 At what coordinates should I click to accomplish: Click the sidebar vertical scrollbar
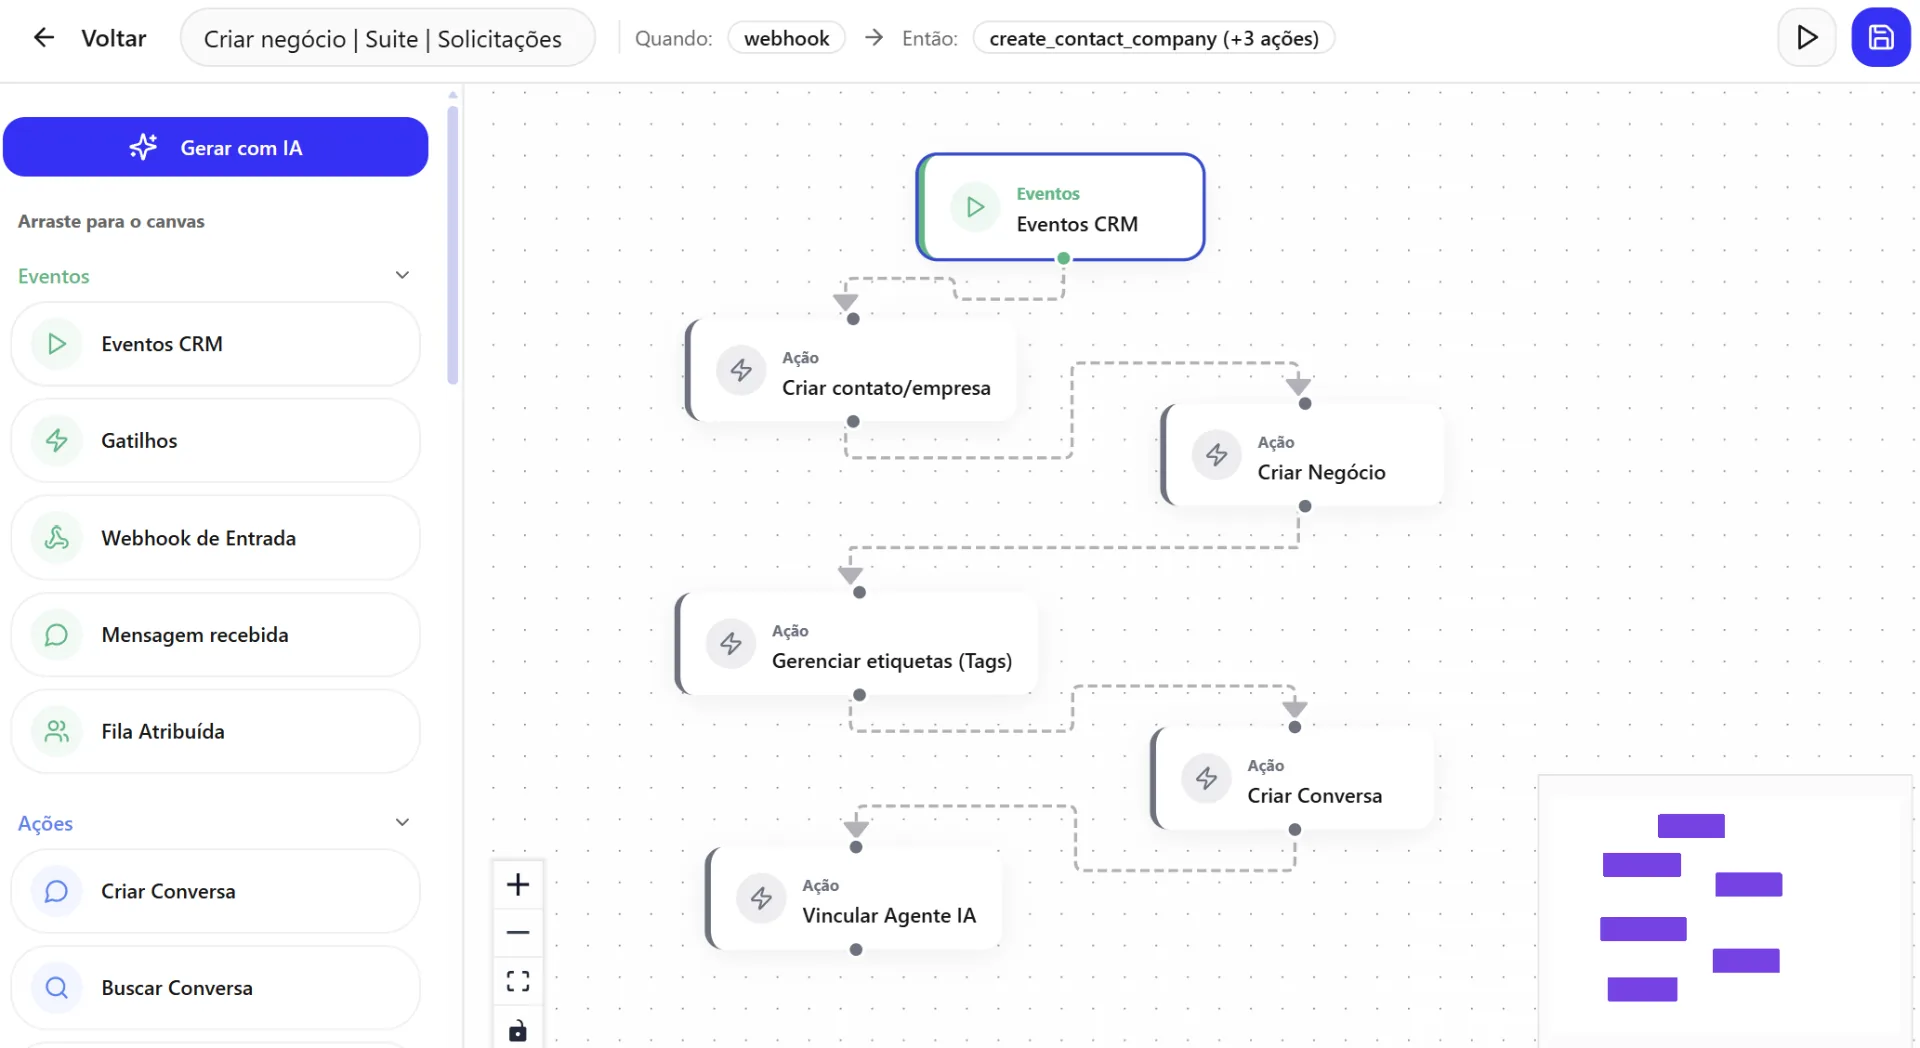pyautogui.click(x=453, y=245)
